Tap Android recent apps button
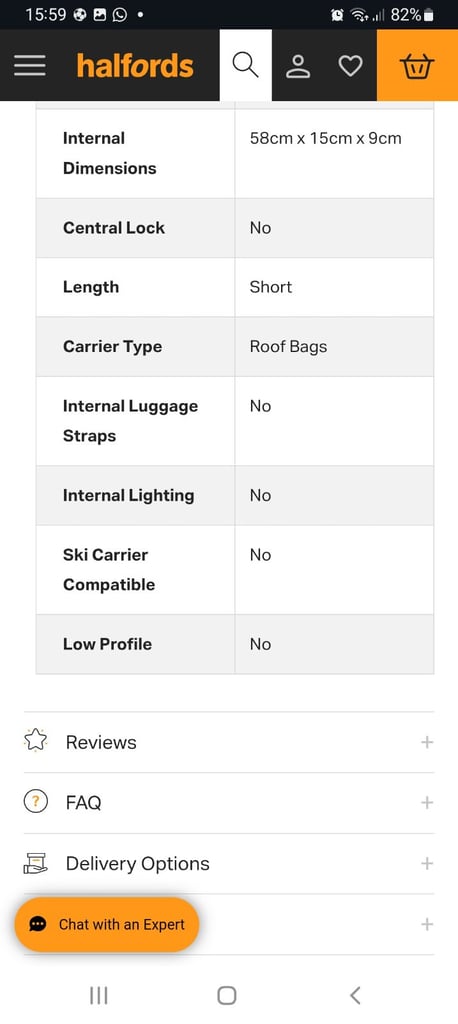The width and height of the screenshot is (458, 1024). [99, 995]
